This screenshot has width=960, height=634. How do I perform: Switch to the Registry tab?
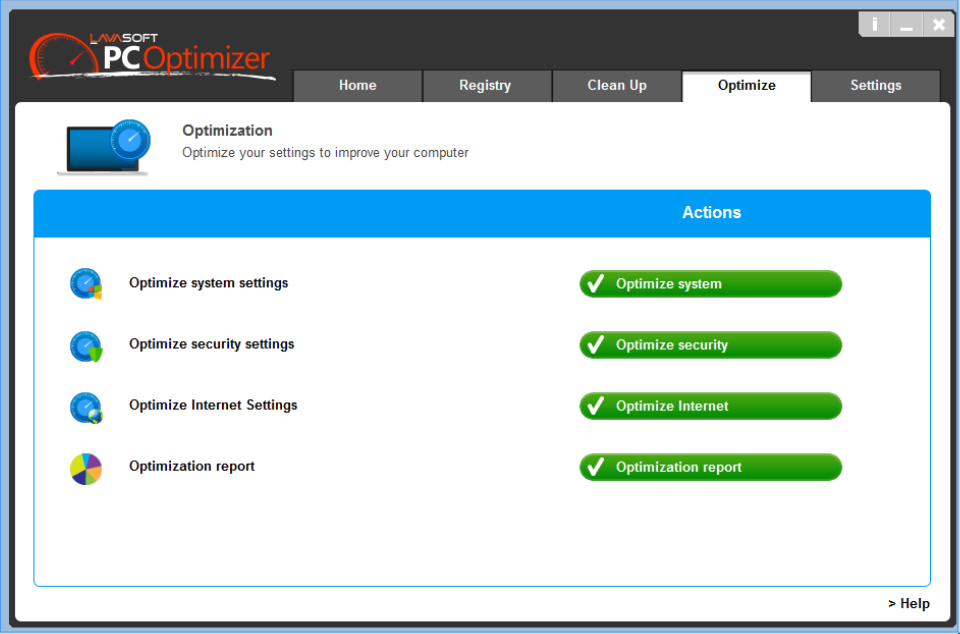(487, 86)
